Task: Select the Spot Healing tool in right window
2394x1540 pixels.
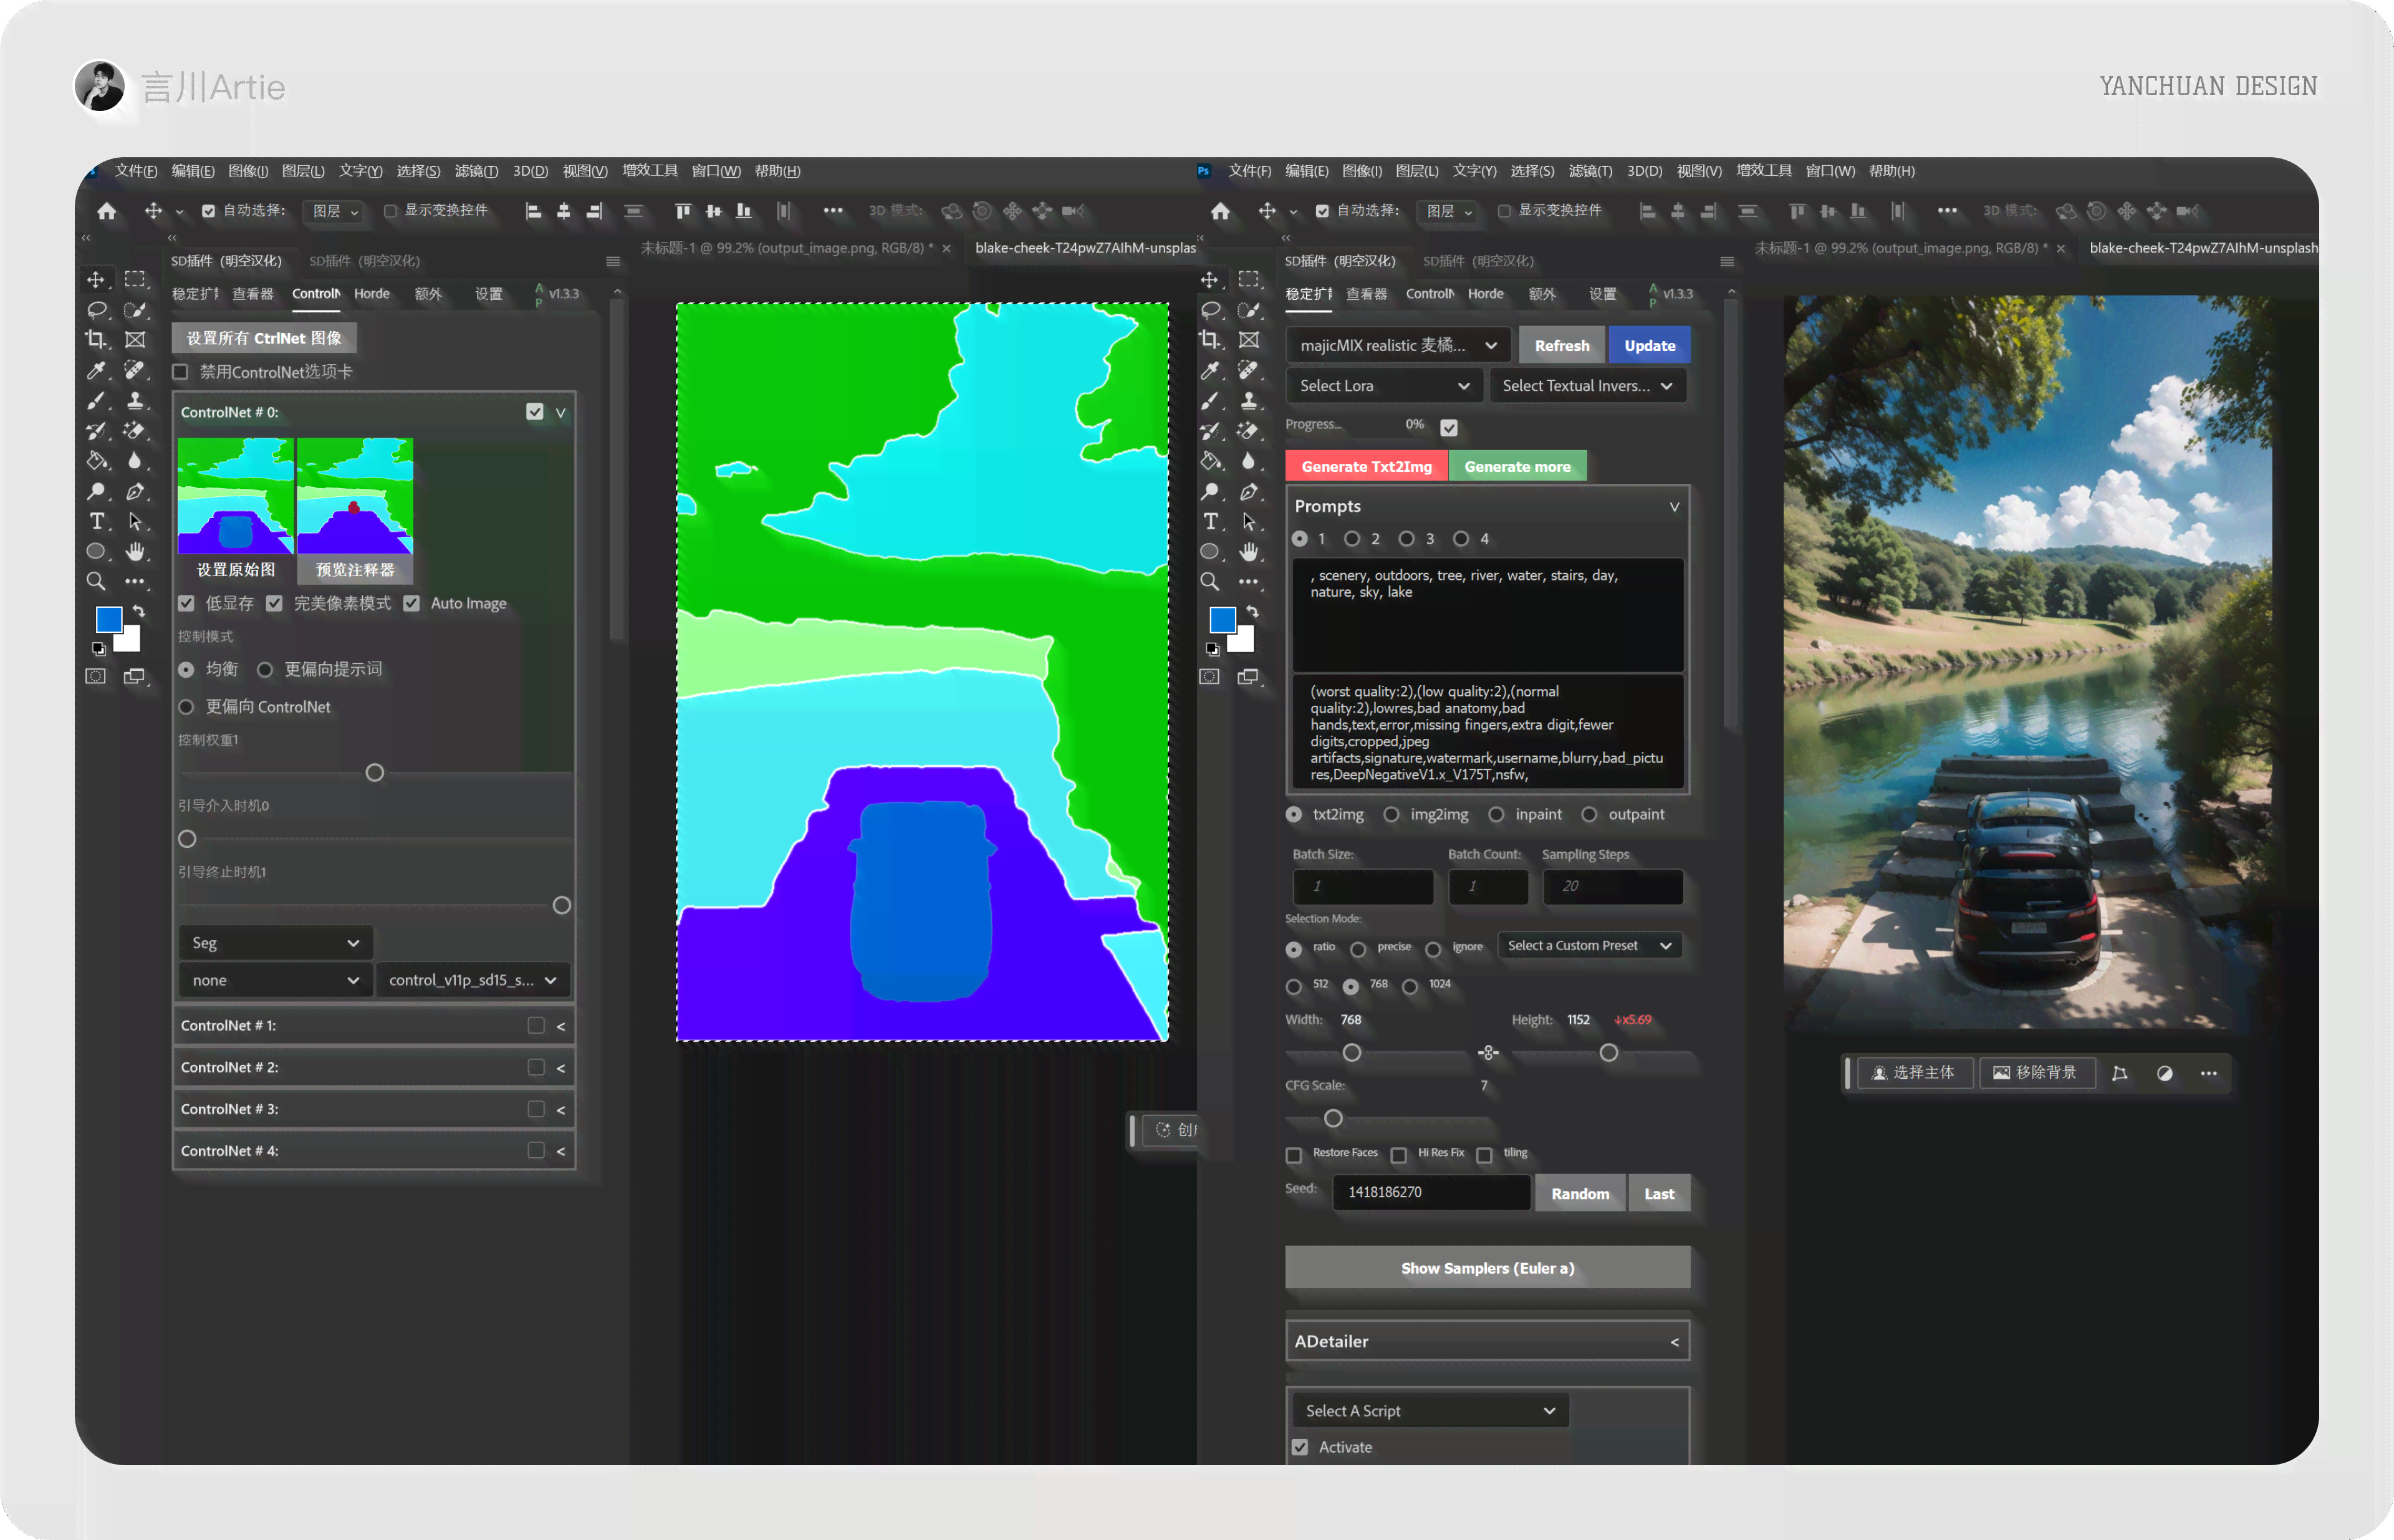Action: point(1249,370)
